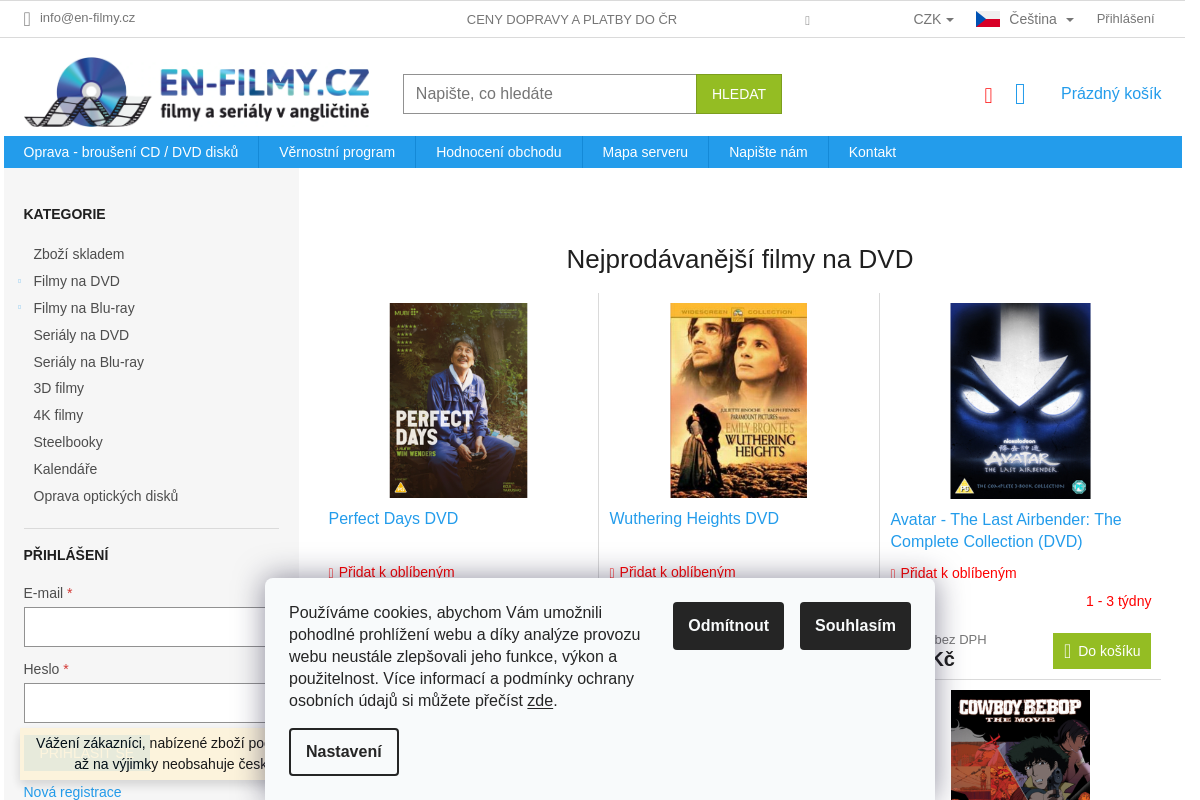Click the Nová registrace link
Viewport: 1200px width, 800px height.
[x=72, y=792]
